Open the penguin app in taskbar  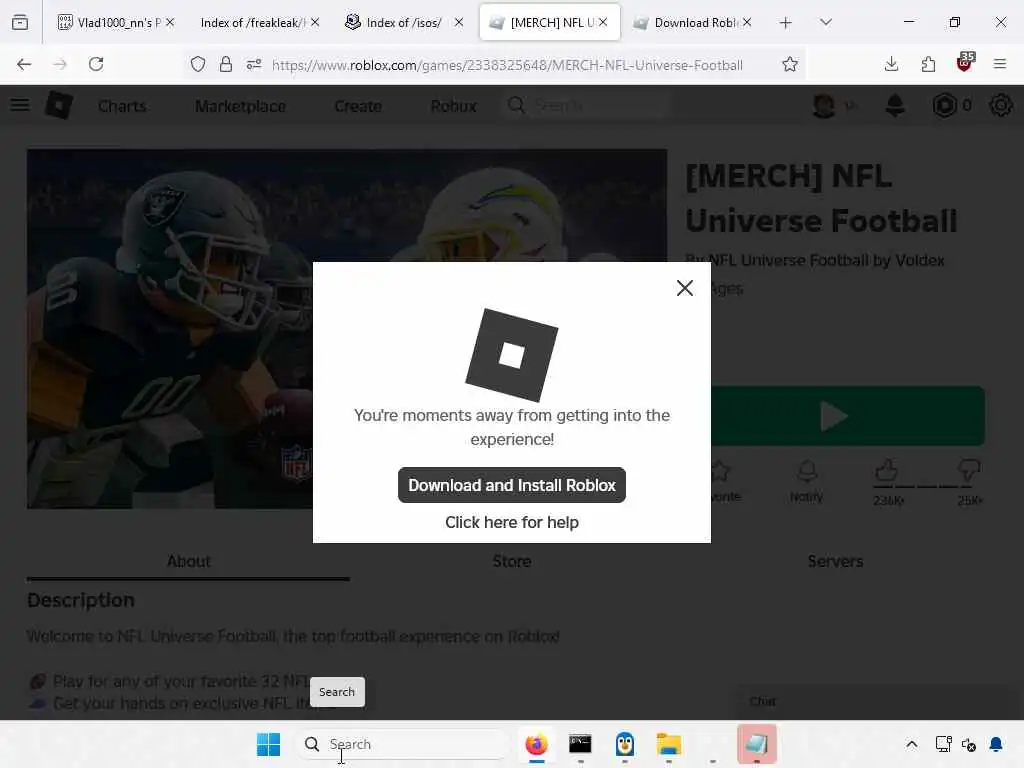pos(624,744)
